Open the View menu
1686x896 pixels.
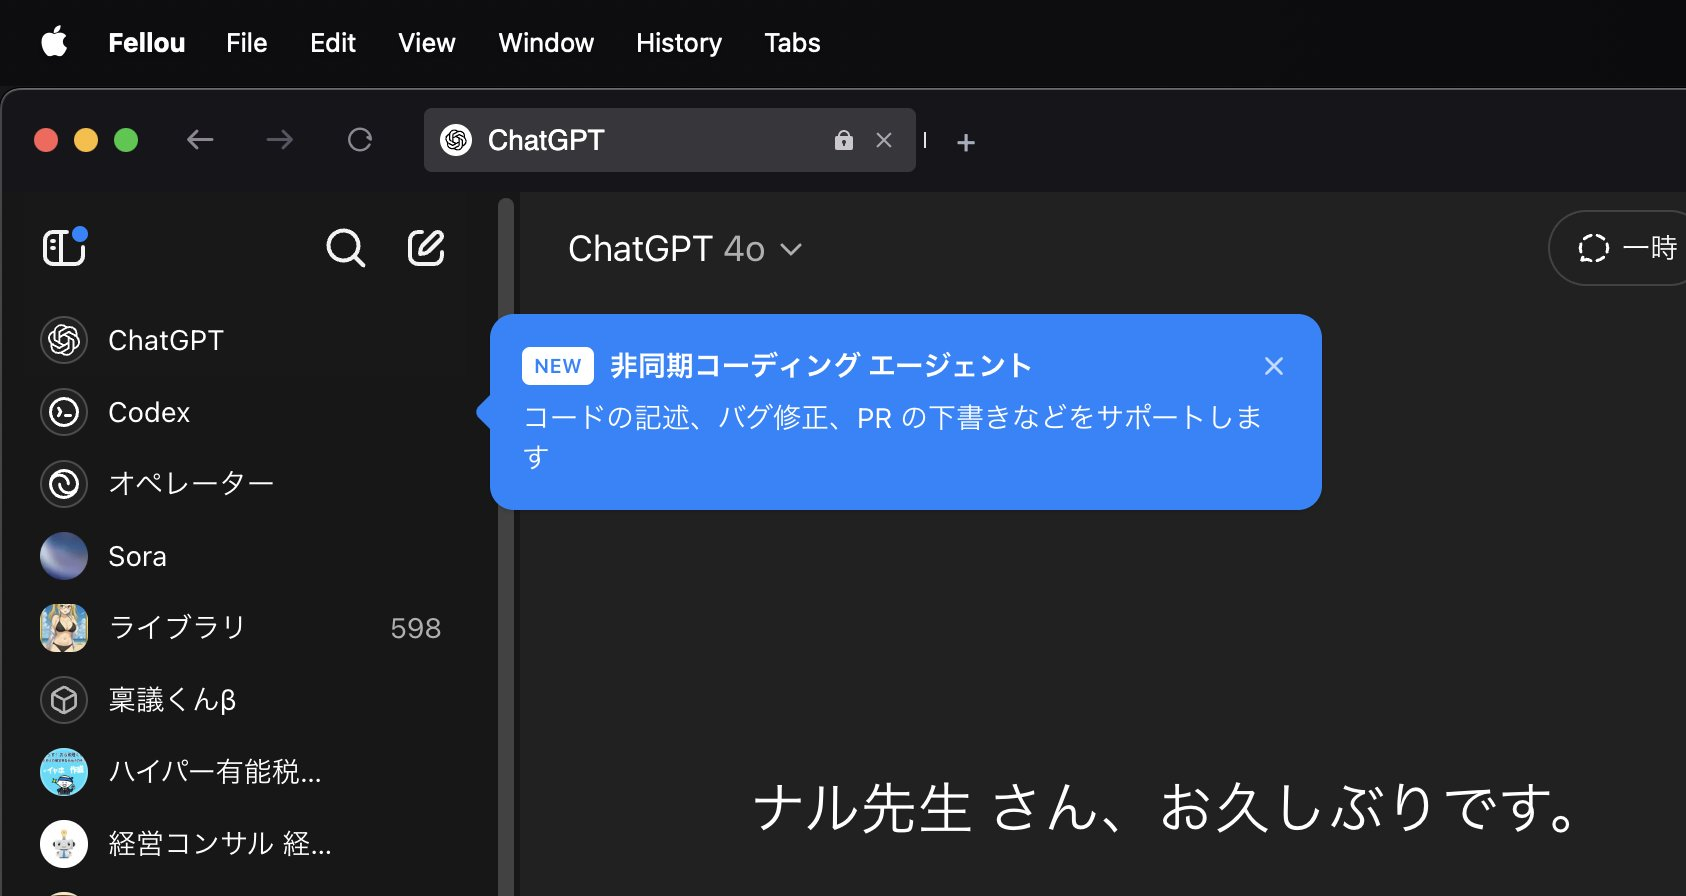coord(427,43)
